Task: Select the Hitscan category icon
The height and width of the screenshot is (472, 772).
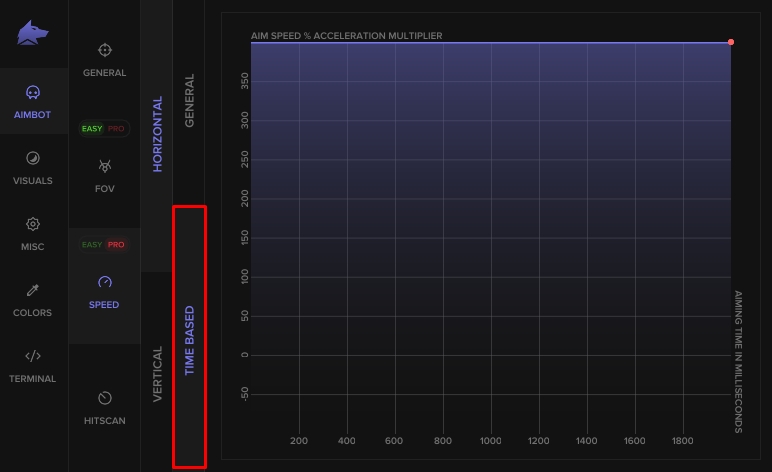Action: [x=104, y=398]
